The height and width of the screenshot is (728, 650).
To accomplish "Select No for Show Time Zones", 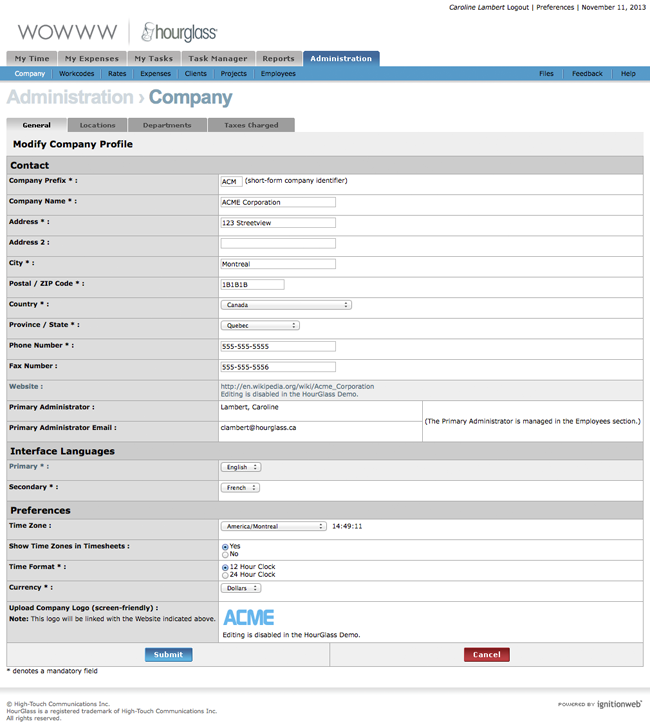I will coord(224,554).
